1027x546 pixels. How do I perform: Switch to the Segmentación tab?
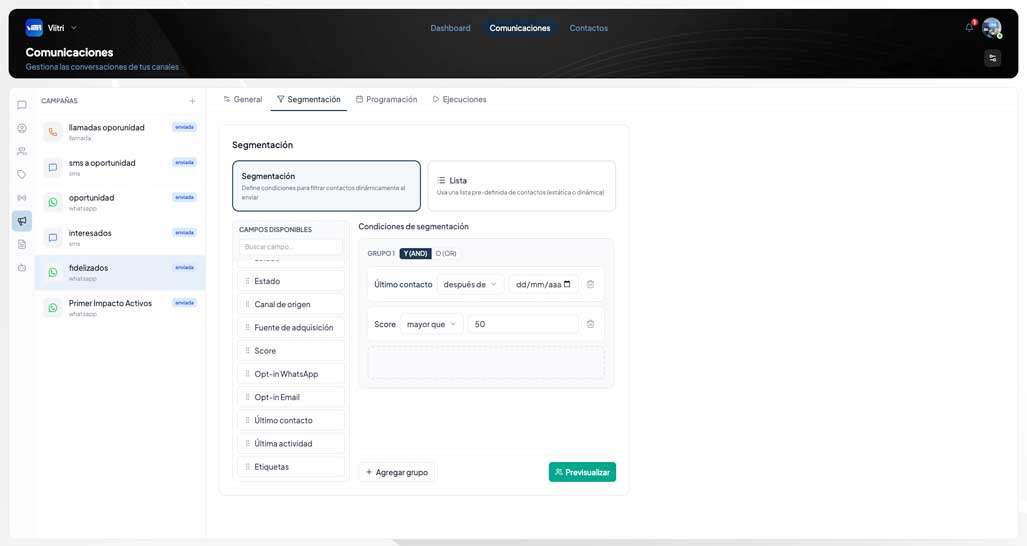[x=308, y=100]
